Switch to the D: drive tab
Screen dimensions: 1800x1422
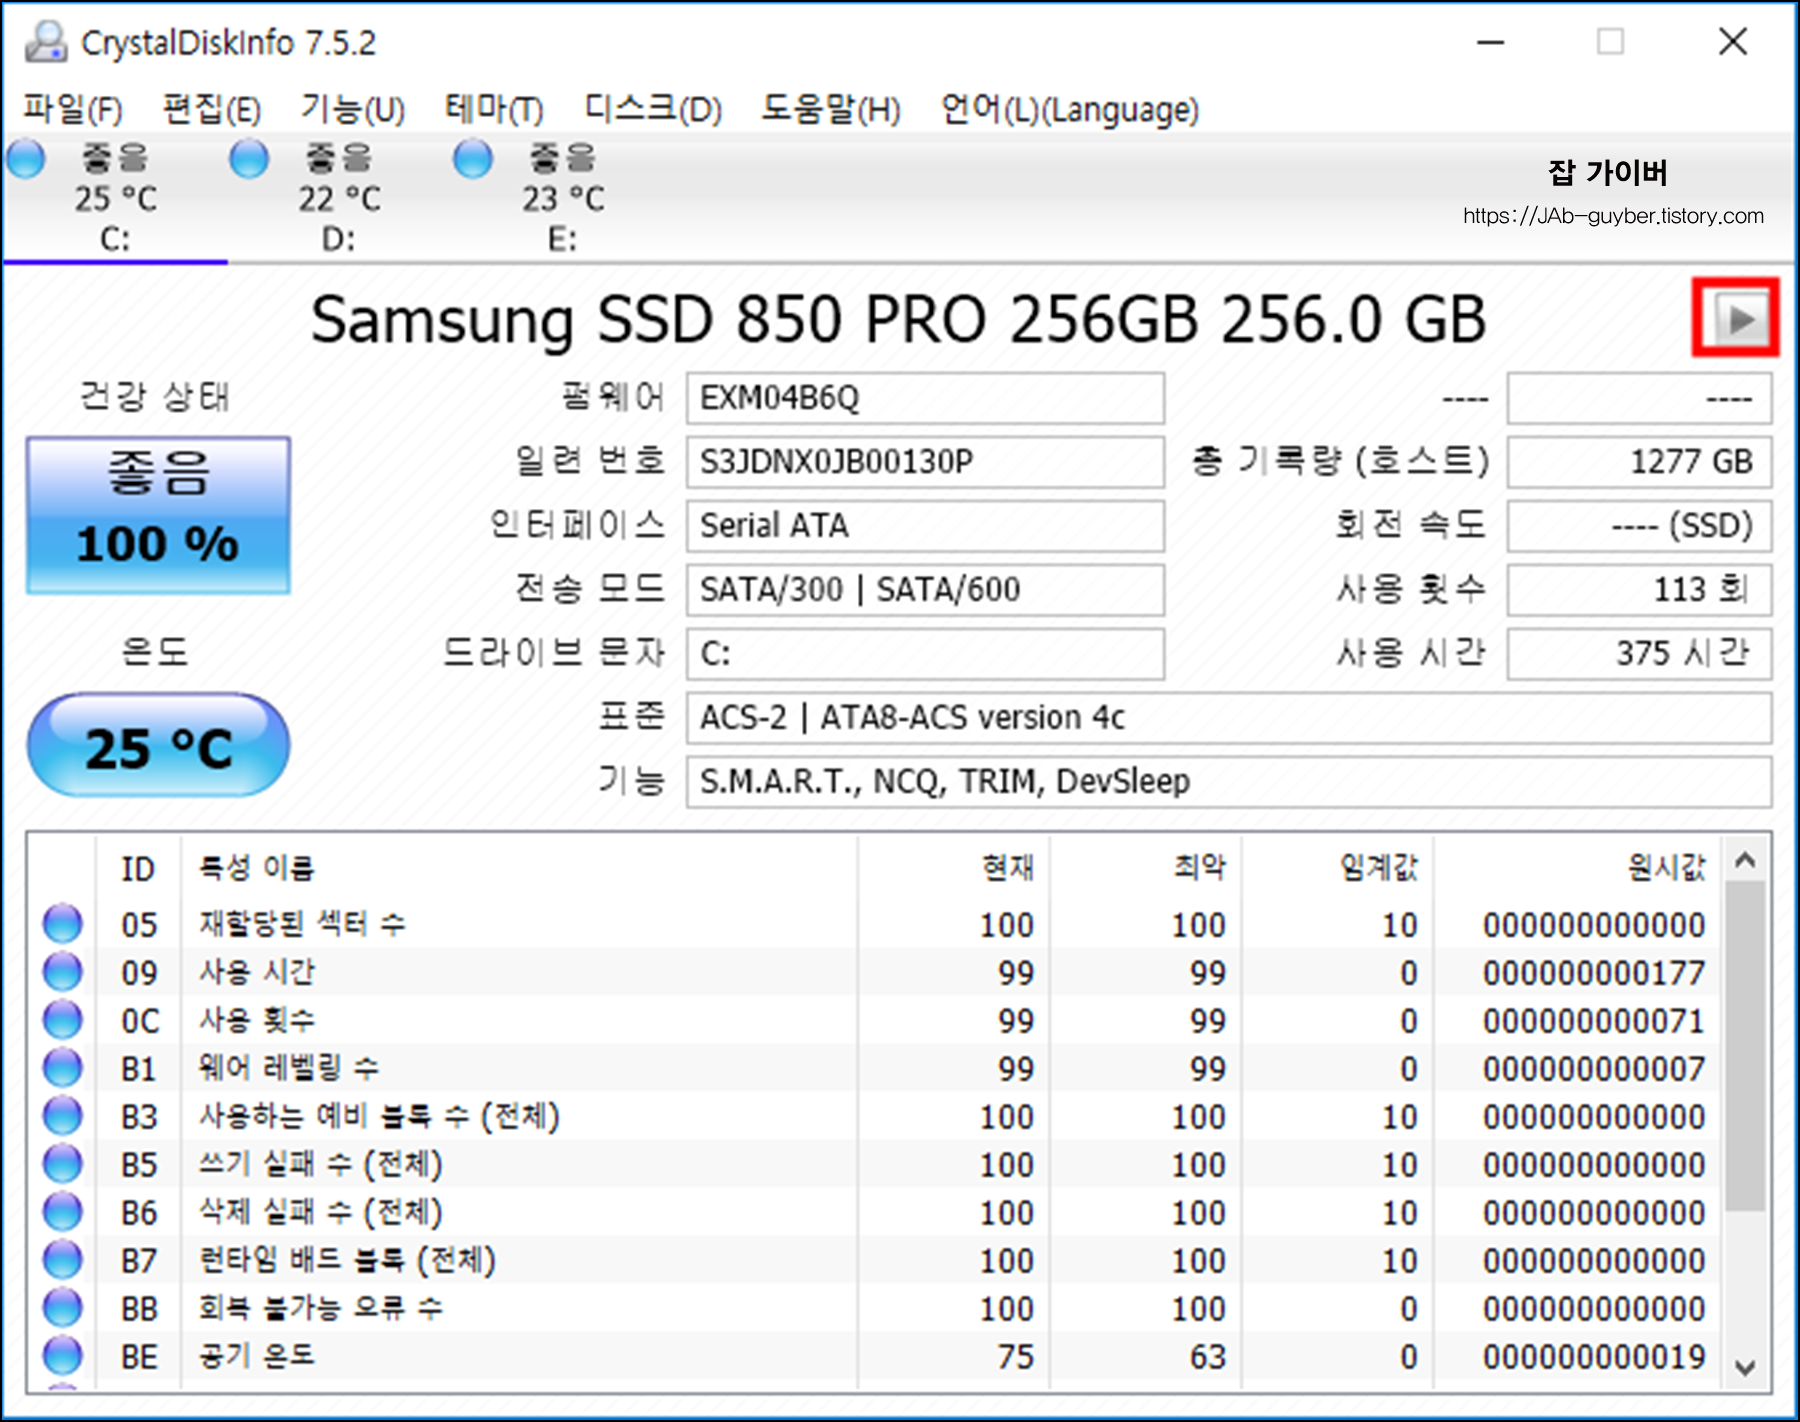point(339,198)
